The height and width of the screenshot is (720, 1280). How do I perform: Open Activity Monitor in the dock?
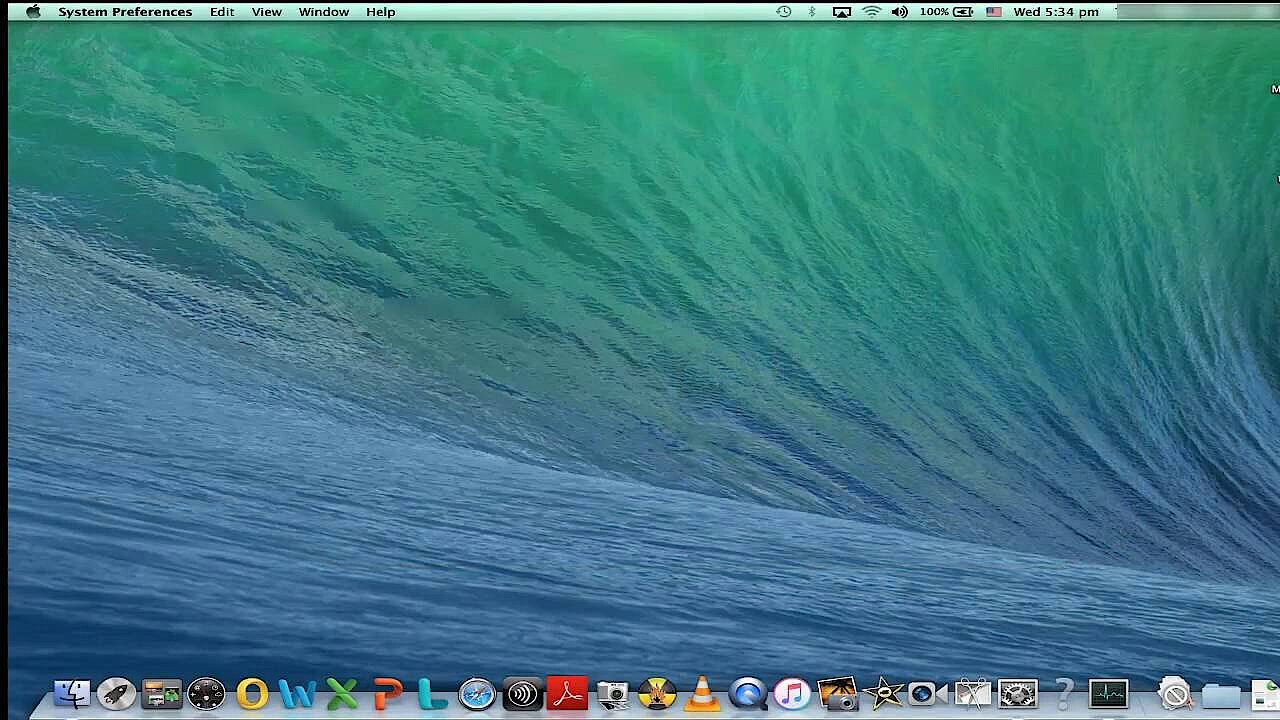click(x=1108, y=693)
